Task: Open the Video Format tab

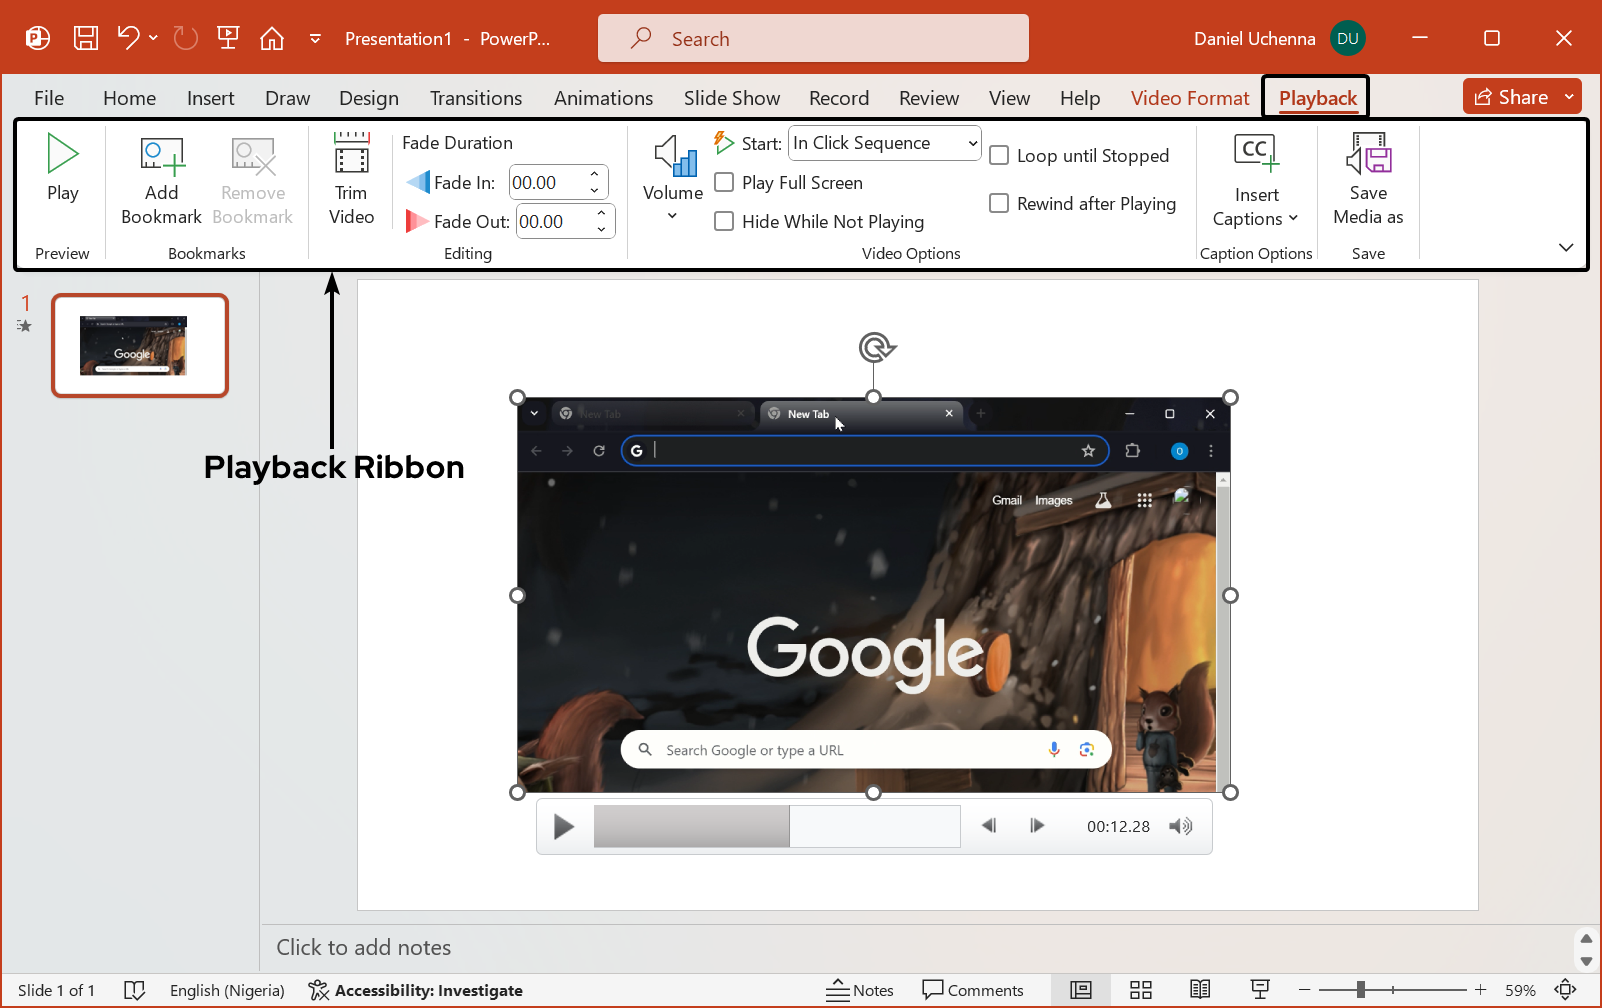Action: tap(1189, 98)
